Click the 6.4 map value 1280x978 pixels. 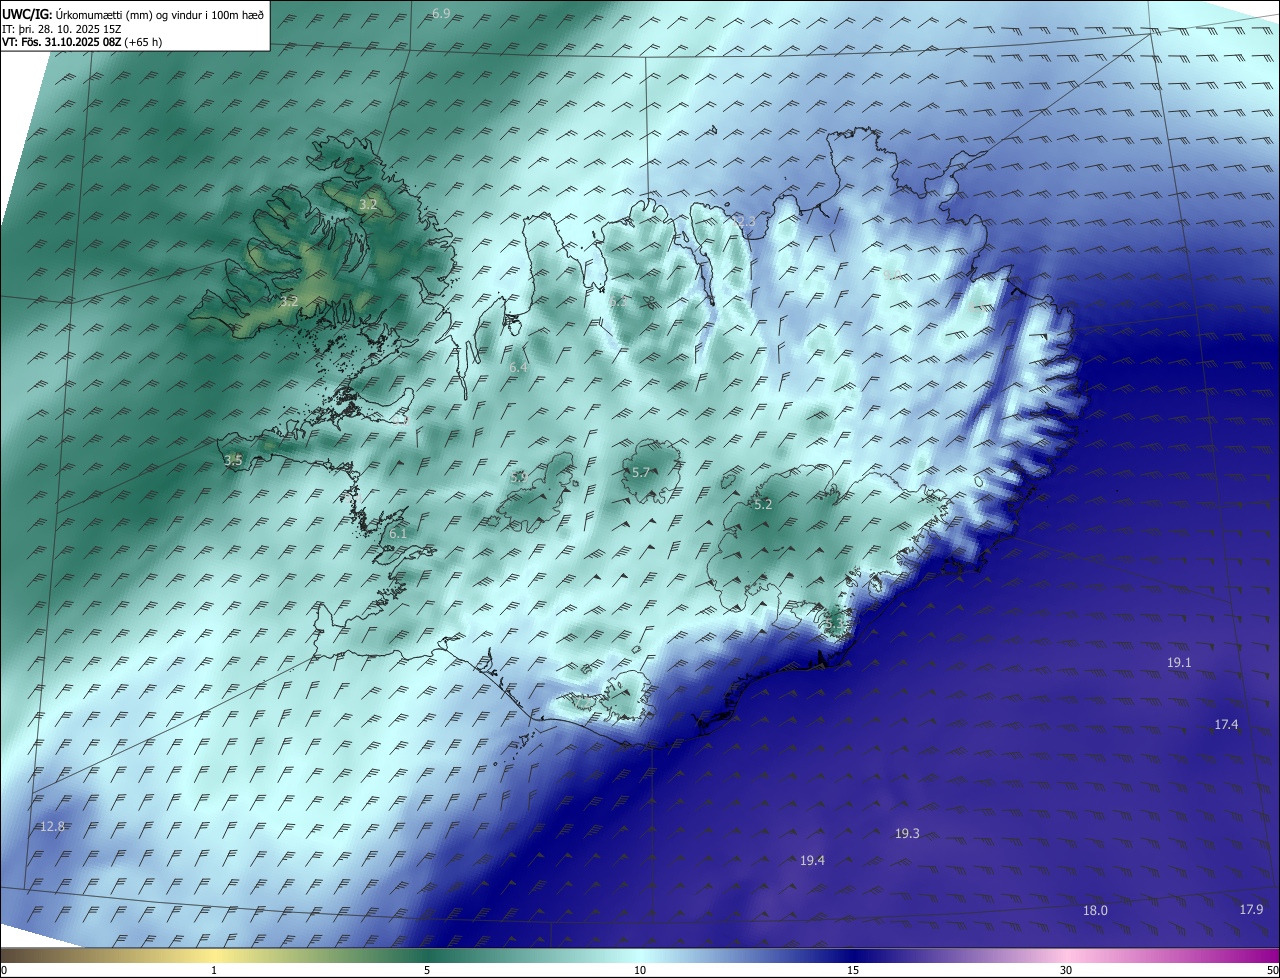[518, 367]
